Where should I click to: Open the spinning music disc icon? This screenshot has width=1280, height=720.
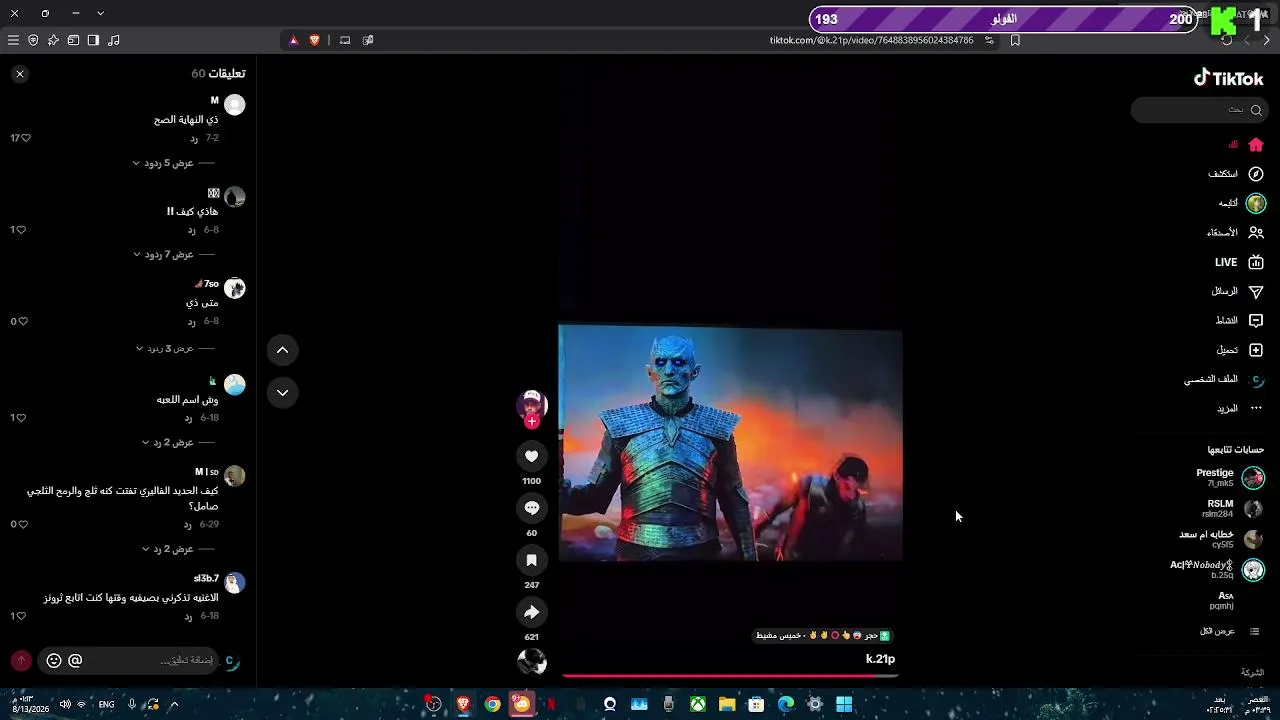[532, 662]
